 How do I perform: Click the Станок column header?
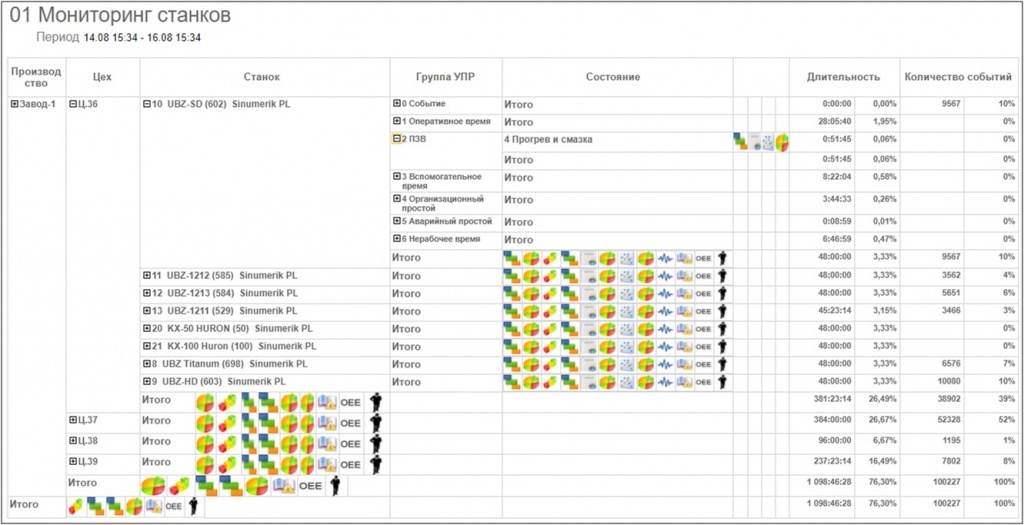pos(264,77)
